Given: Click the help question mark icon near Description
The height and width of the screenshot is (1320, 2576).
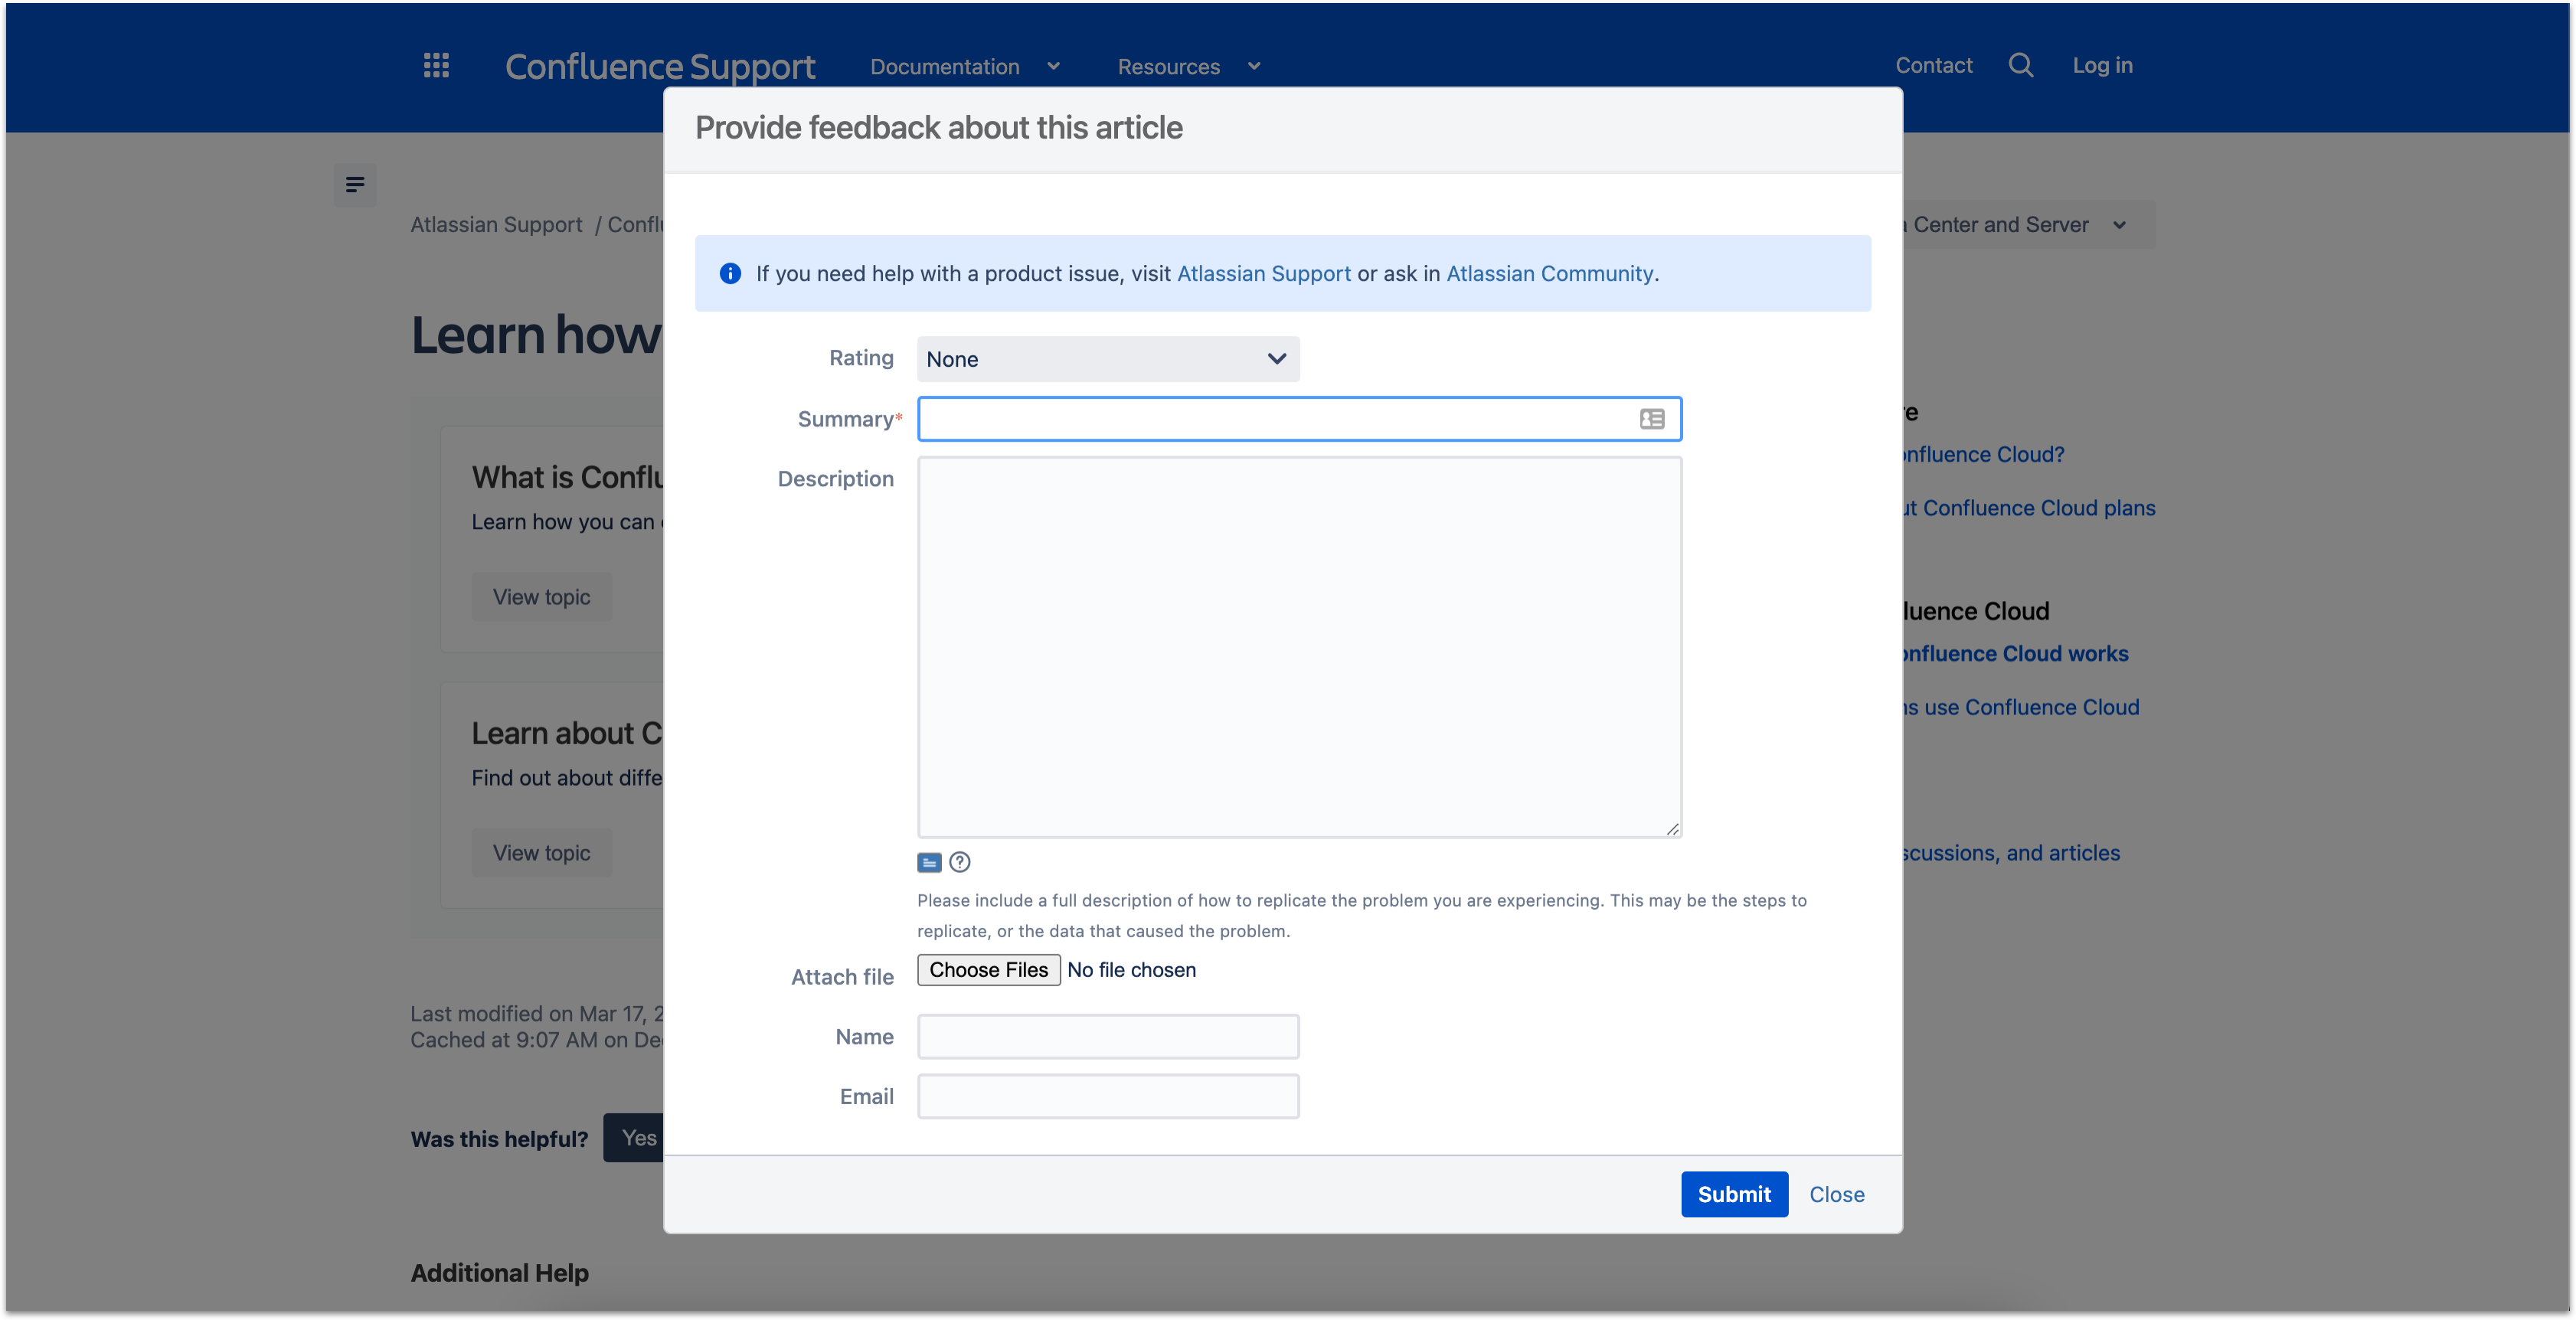Looking at the screenshot, I should tap(959, 861).
